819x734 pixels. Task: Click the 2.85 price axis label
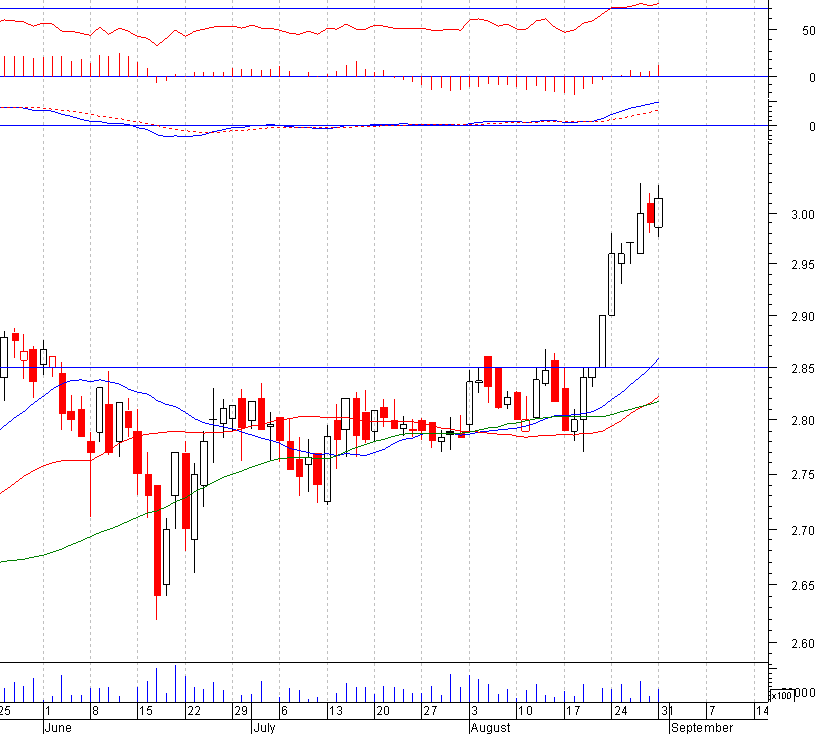click(802, 368)
